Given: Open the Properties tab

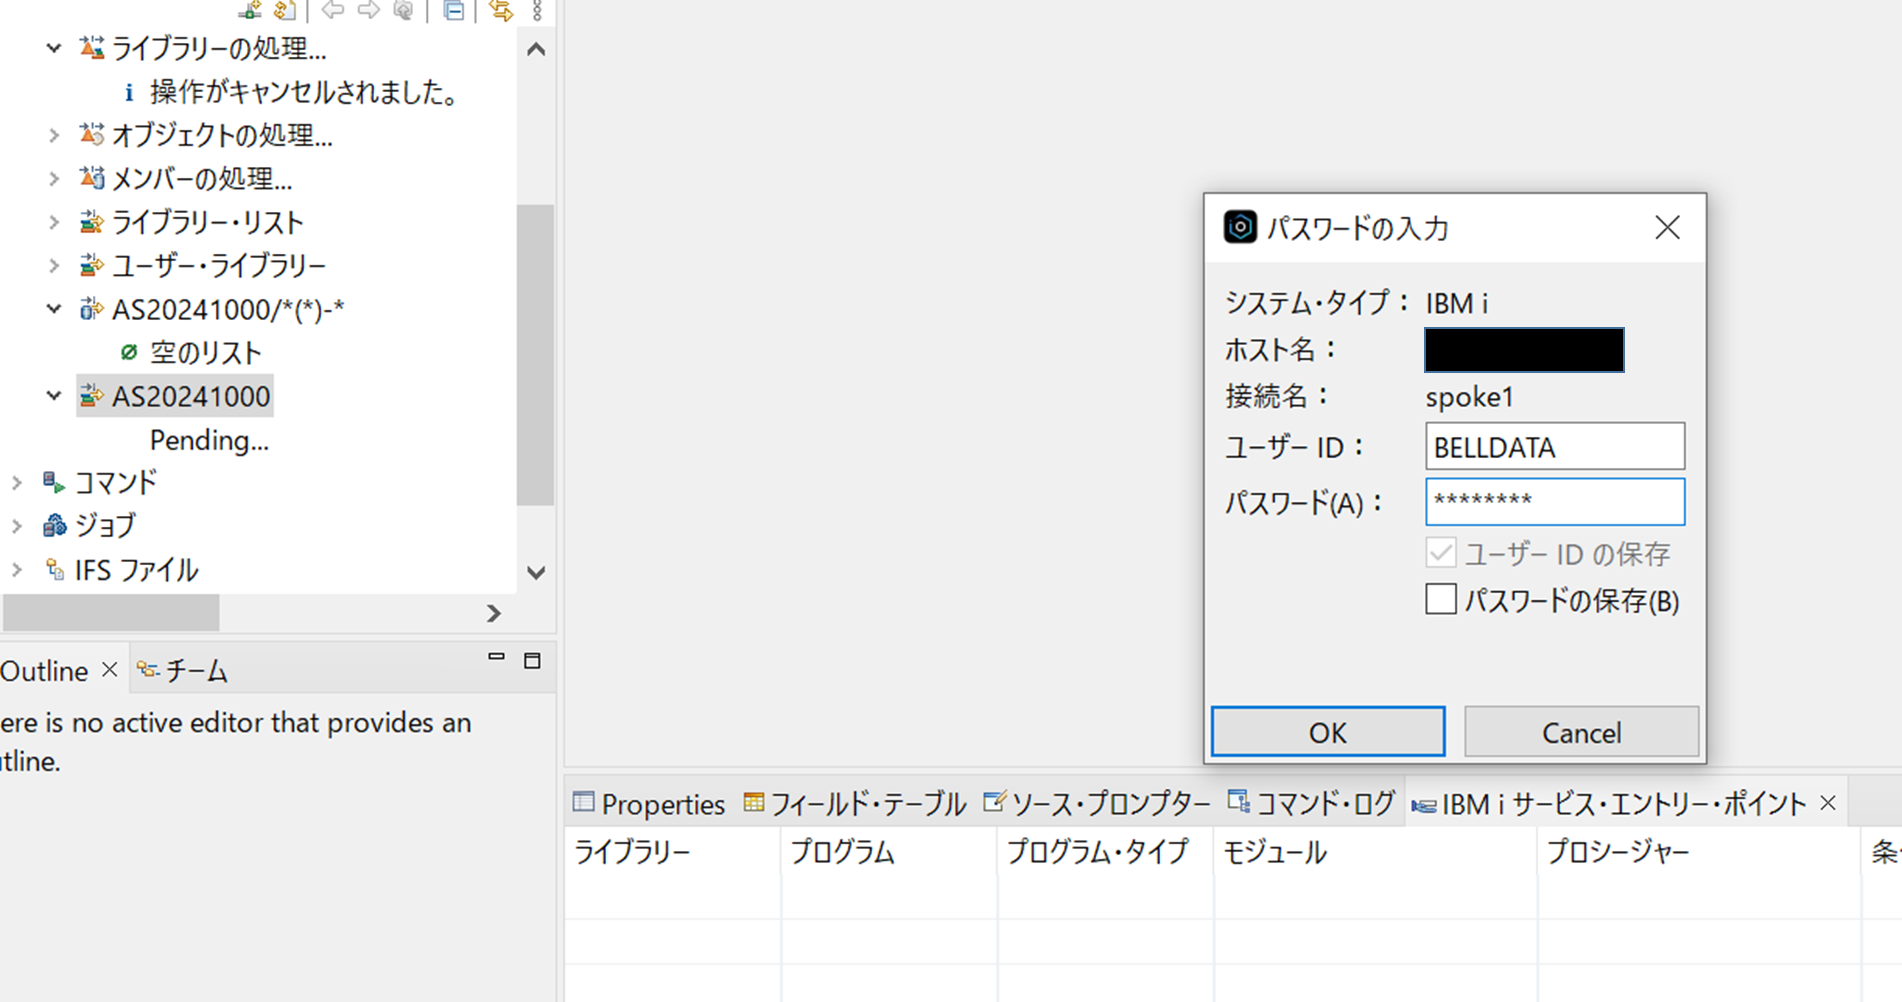Looking at the screenshot, I should (x=649, y=804).
